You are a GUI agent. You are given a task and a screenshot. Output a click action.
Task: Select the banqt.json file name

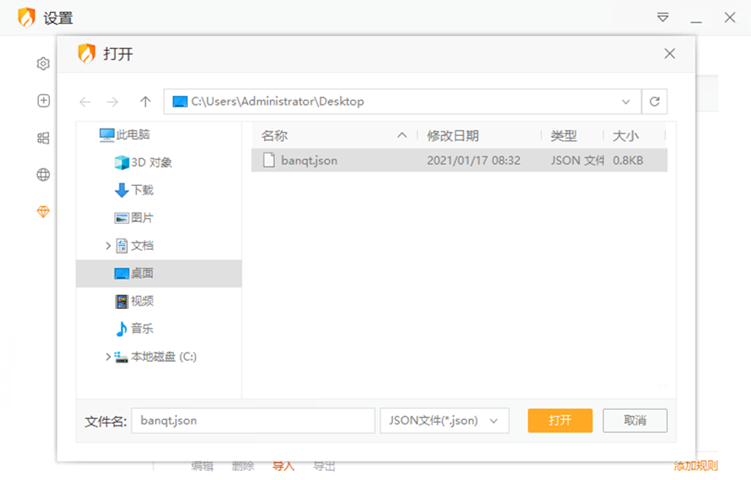pyautogui.click(x=309, y=160)
